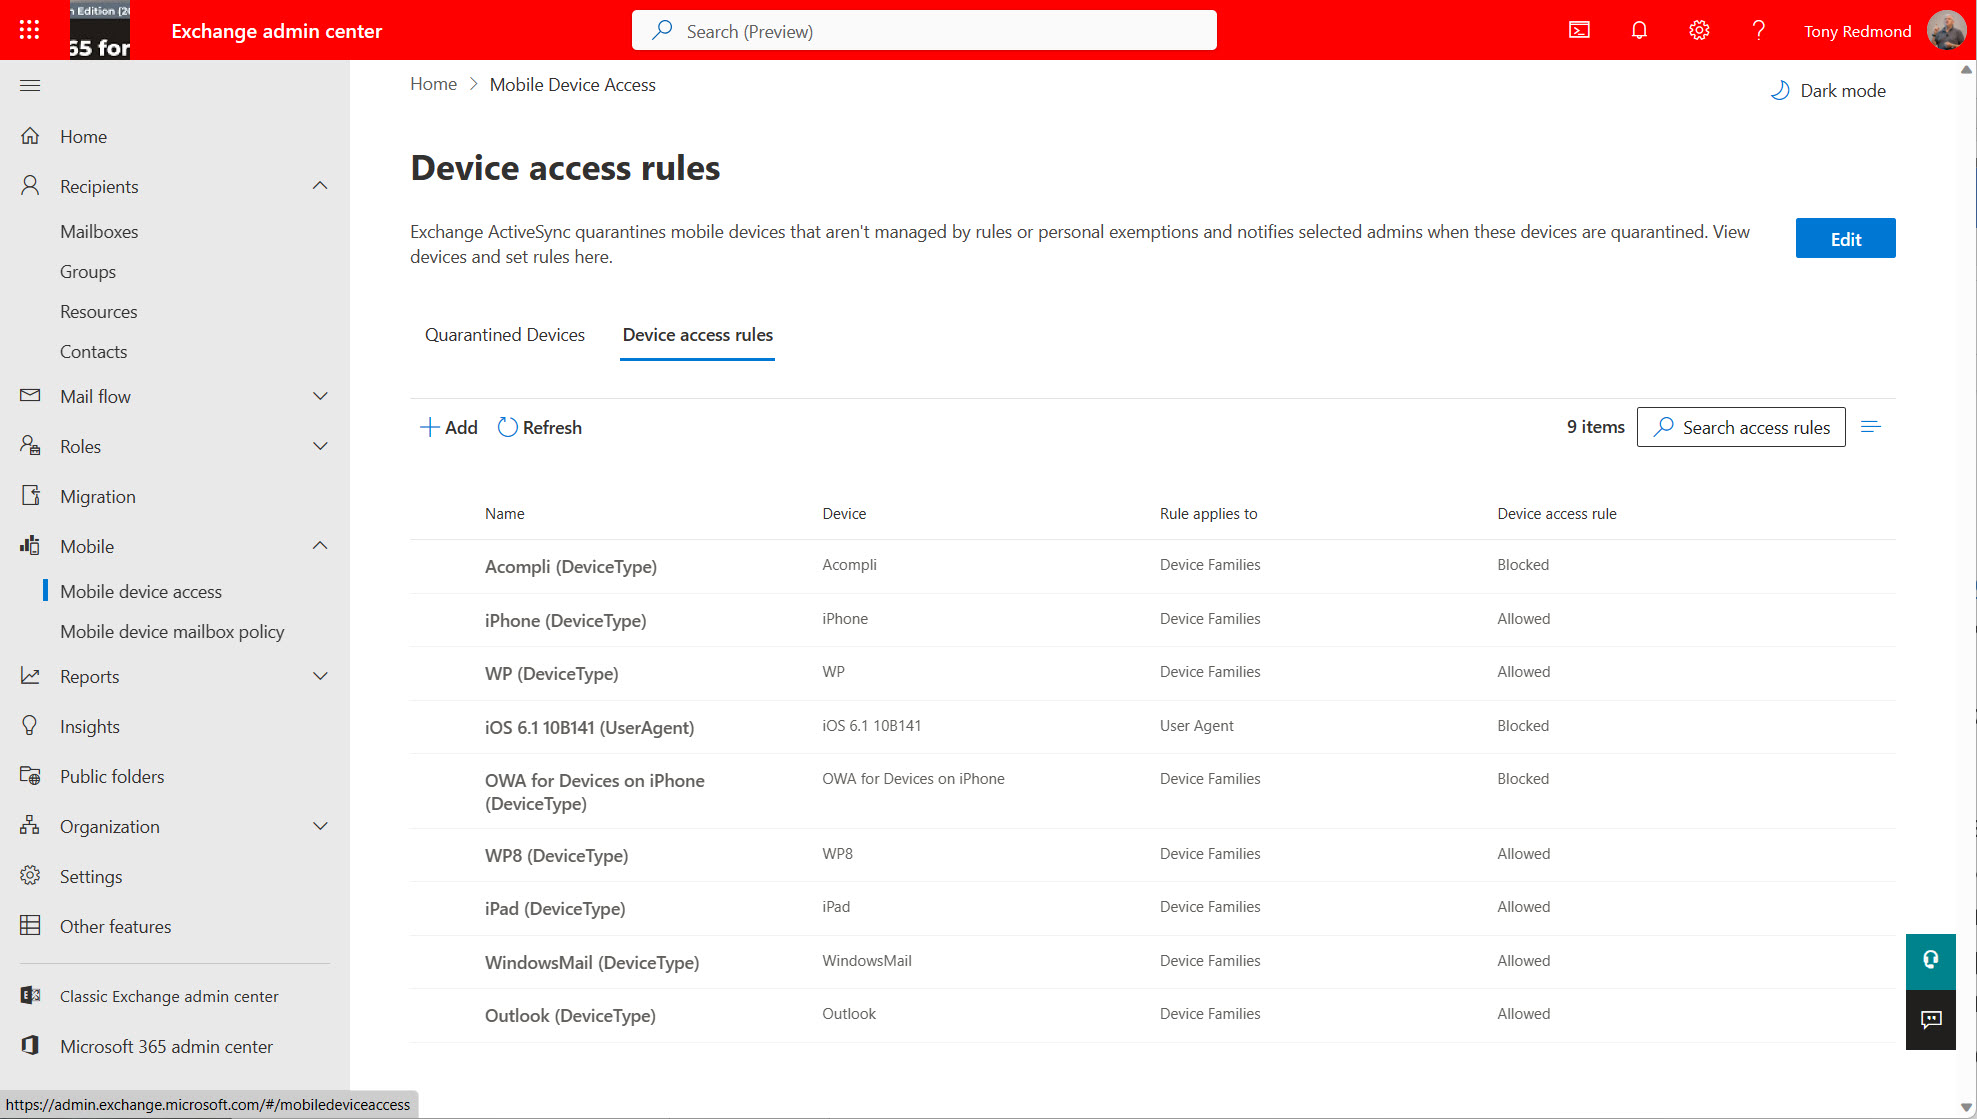Click the Classic Exchange admin center icon
Image resolution: width=1977 pixels, height=1119 pixels.
[30, 996]
